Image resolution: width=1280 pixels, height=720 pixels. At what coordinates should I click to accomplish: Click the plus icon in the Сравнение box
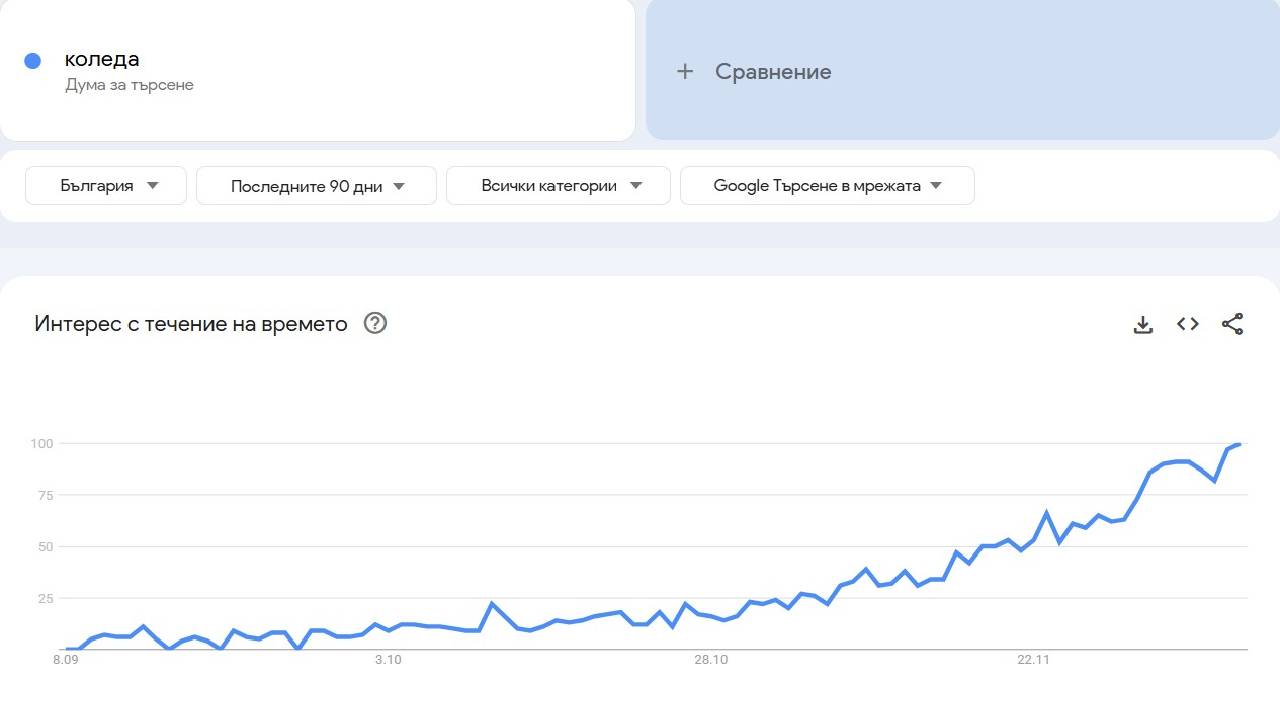click(x=684, y=71)
